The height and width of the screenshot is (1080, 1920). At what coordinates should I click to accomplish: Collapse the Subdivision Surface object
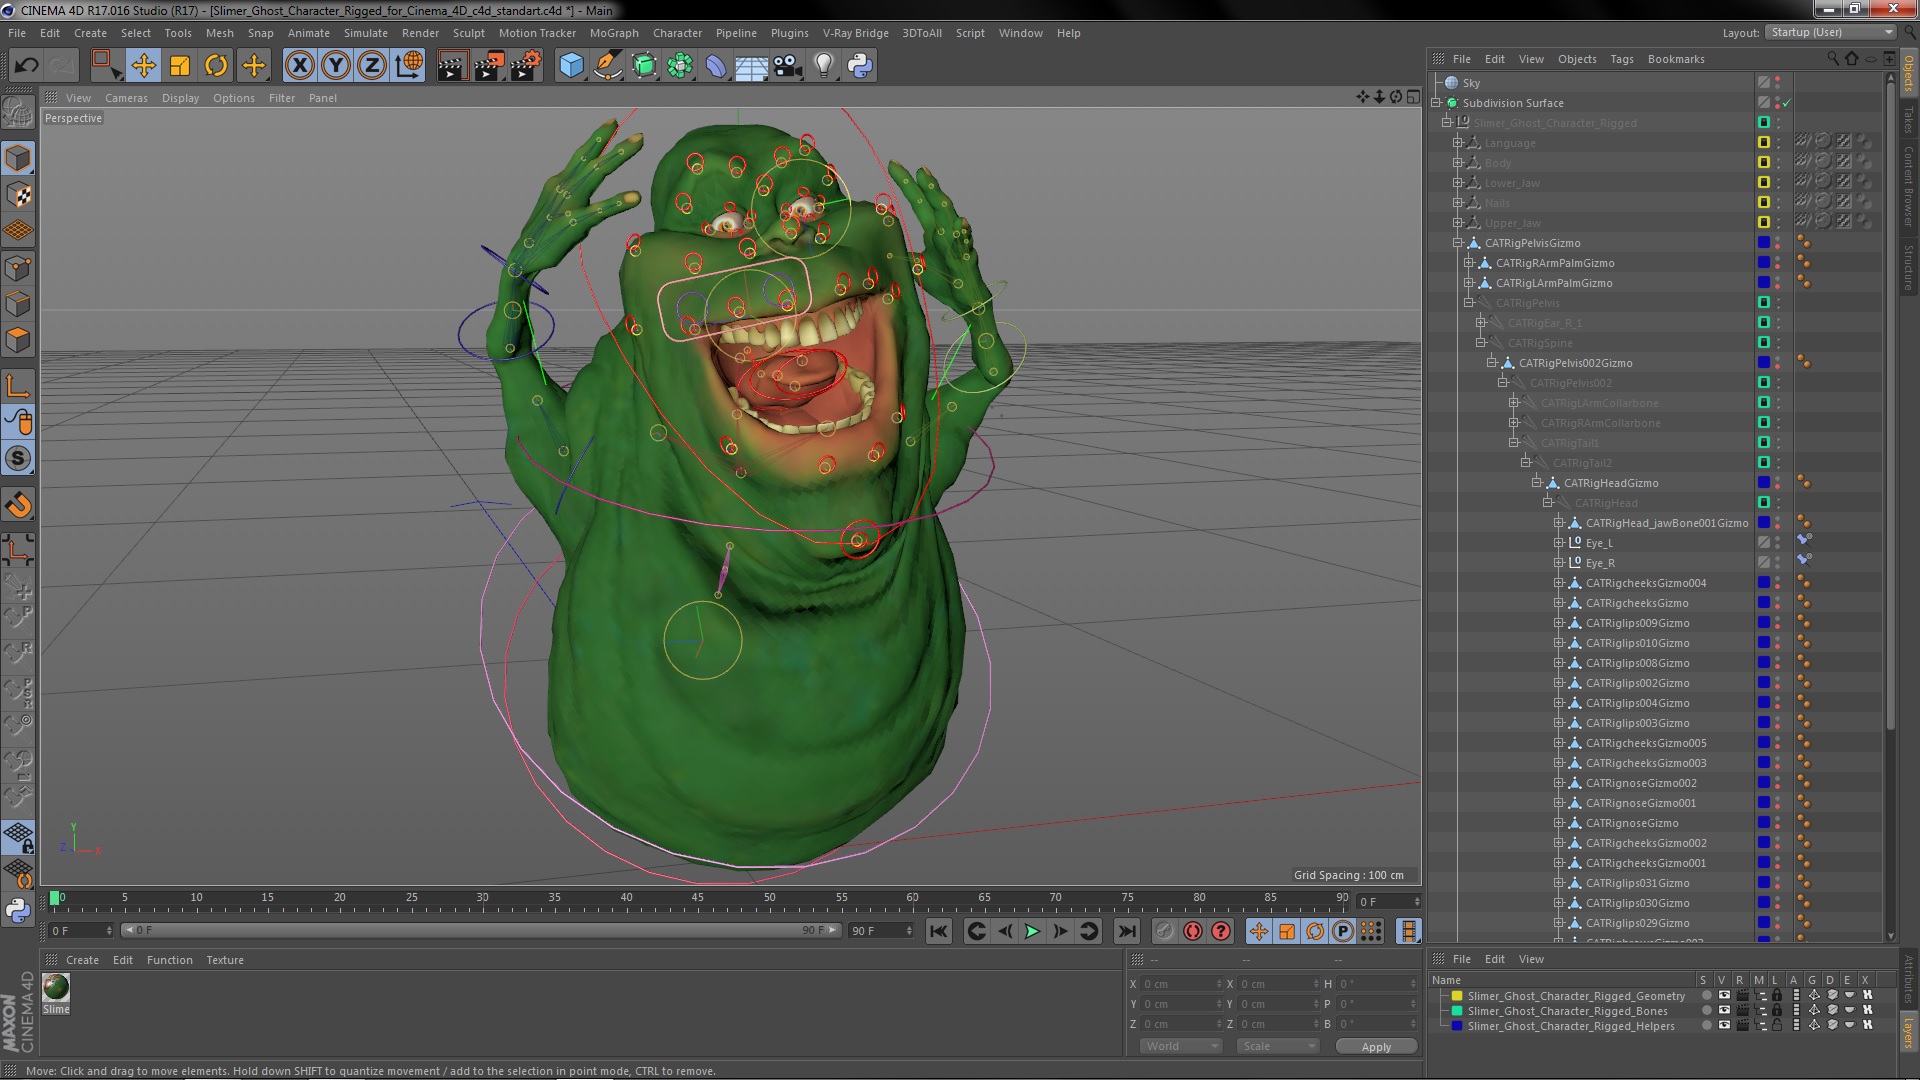(x=1437, y=103)
